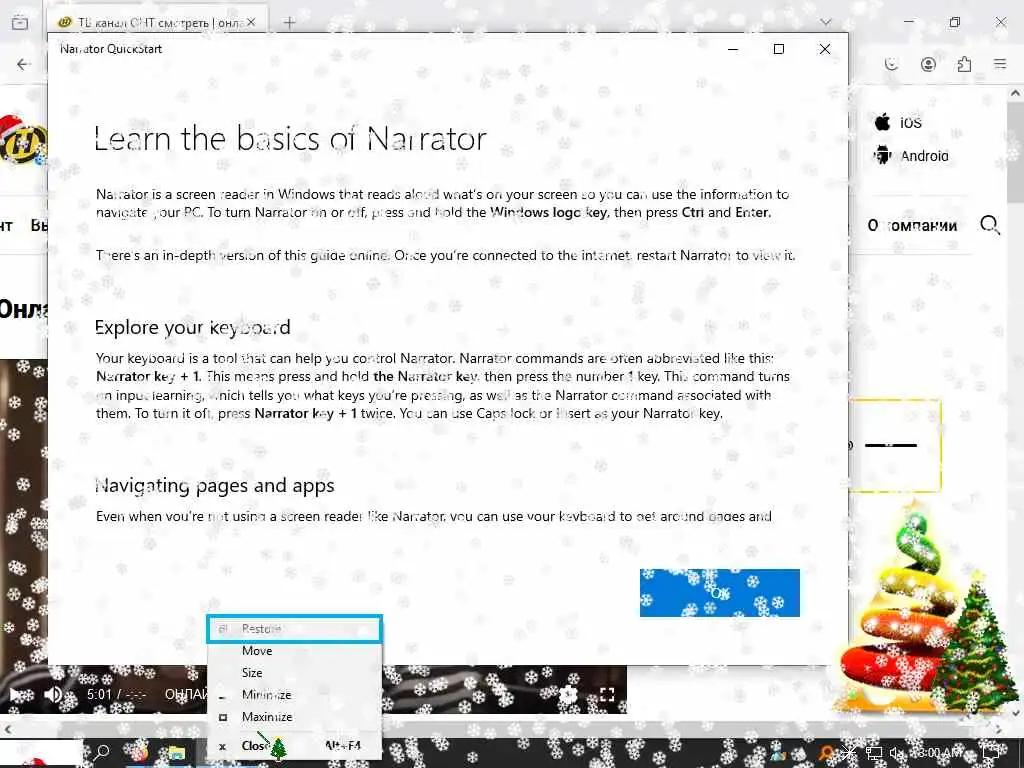The image size is (1024, 768).
Task: Click the orange icon in system tray
Action: coord(827,754)
